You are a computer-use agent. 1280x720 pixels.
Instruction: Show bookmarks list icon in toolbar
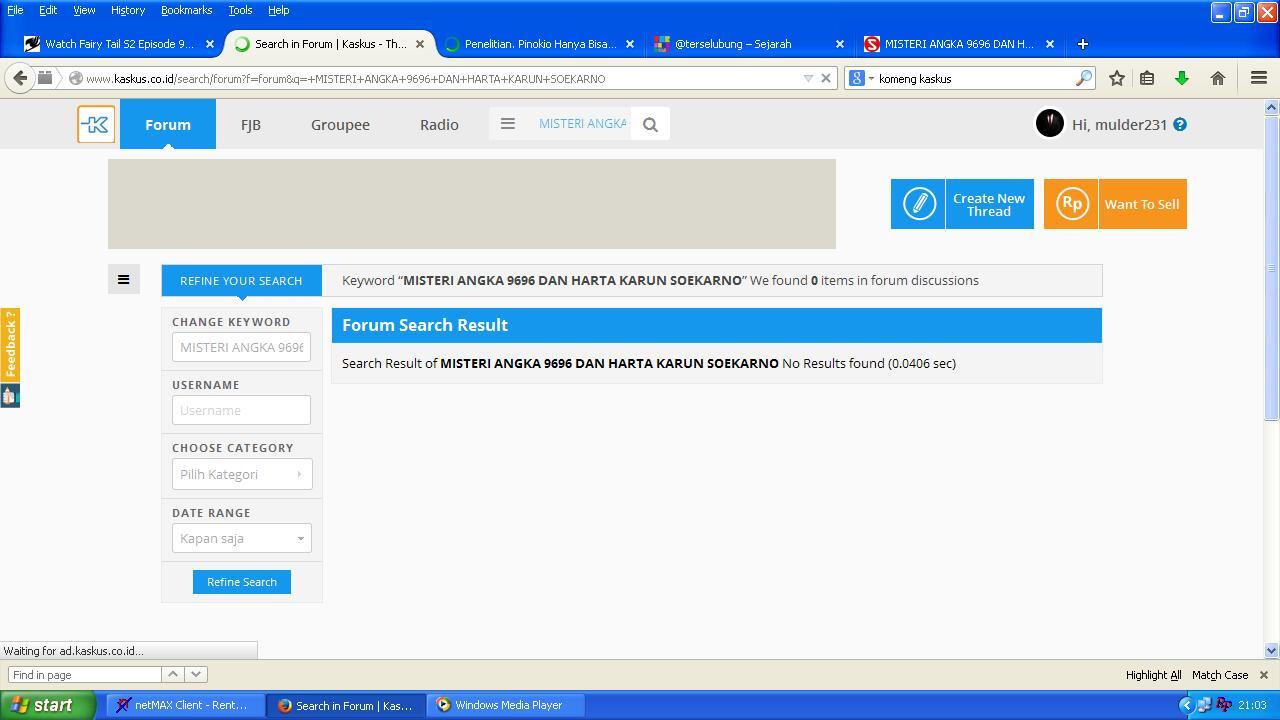point(1147,78)
